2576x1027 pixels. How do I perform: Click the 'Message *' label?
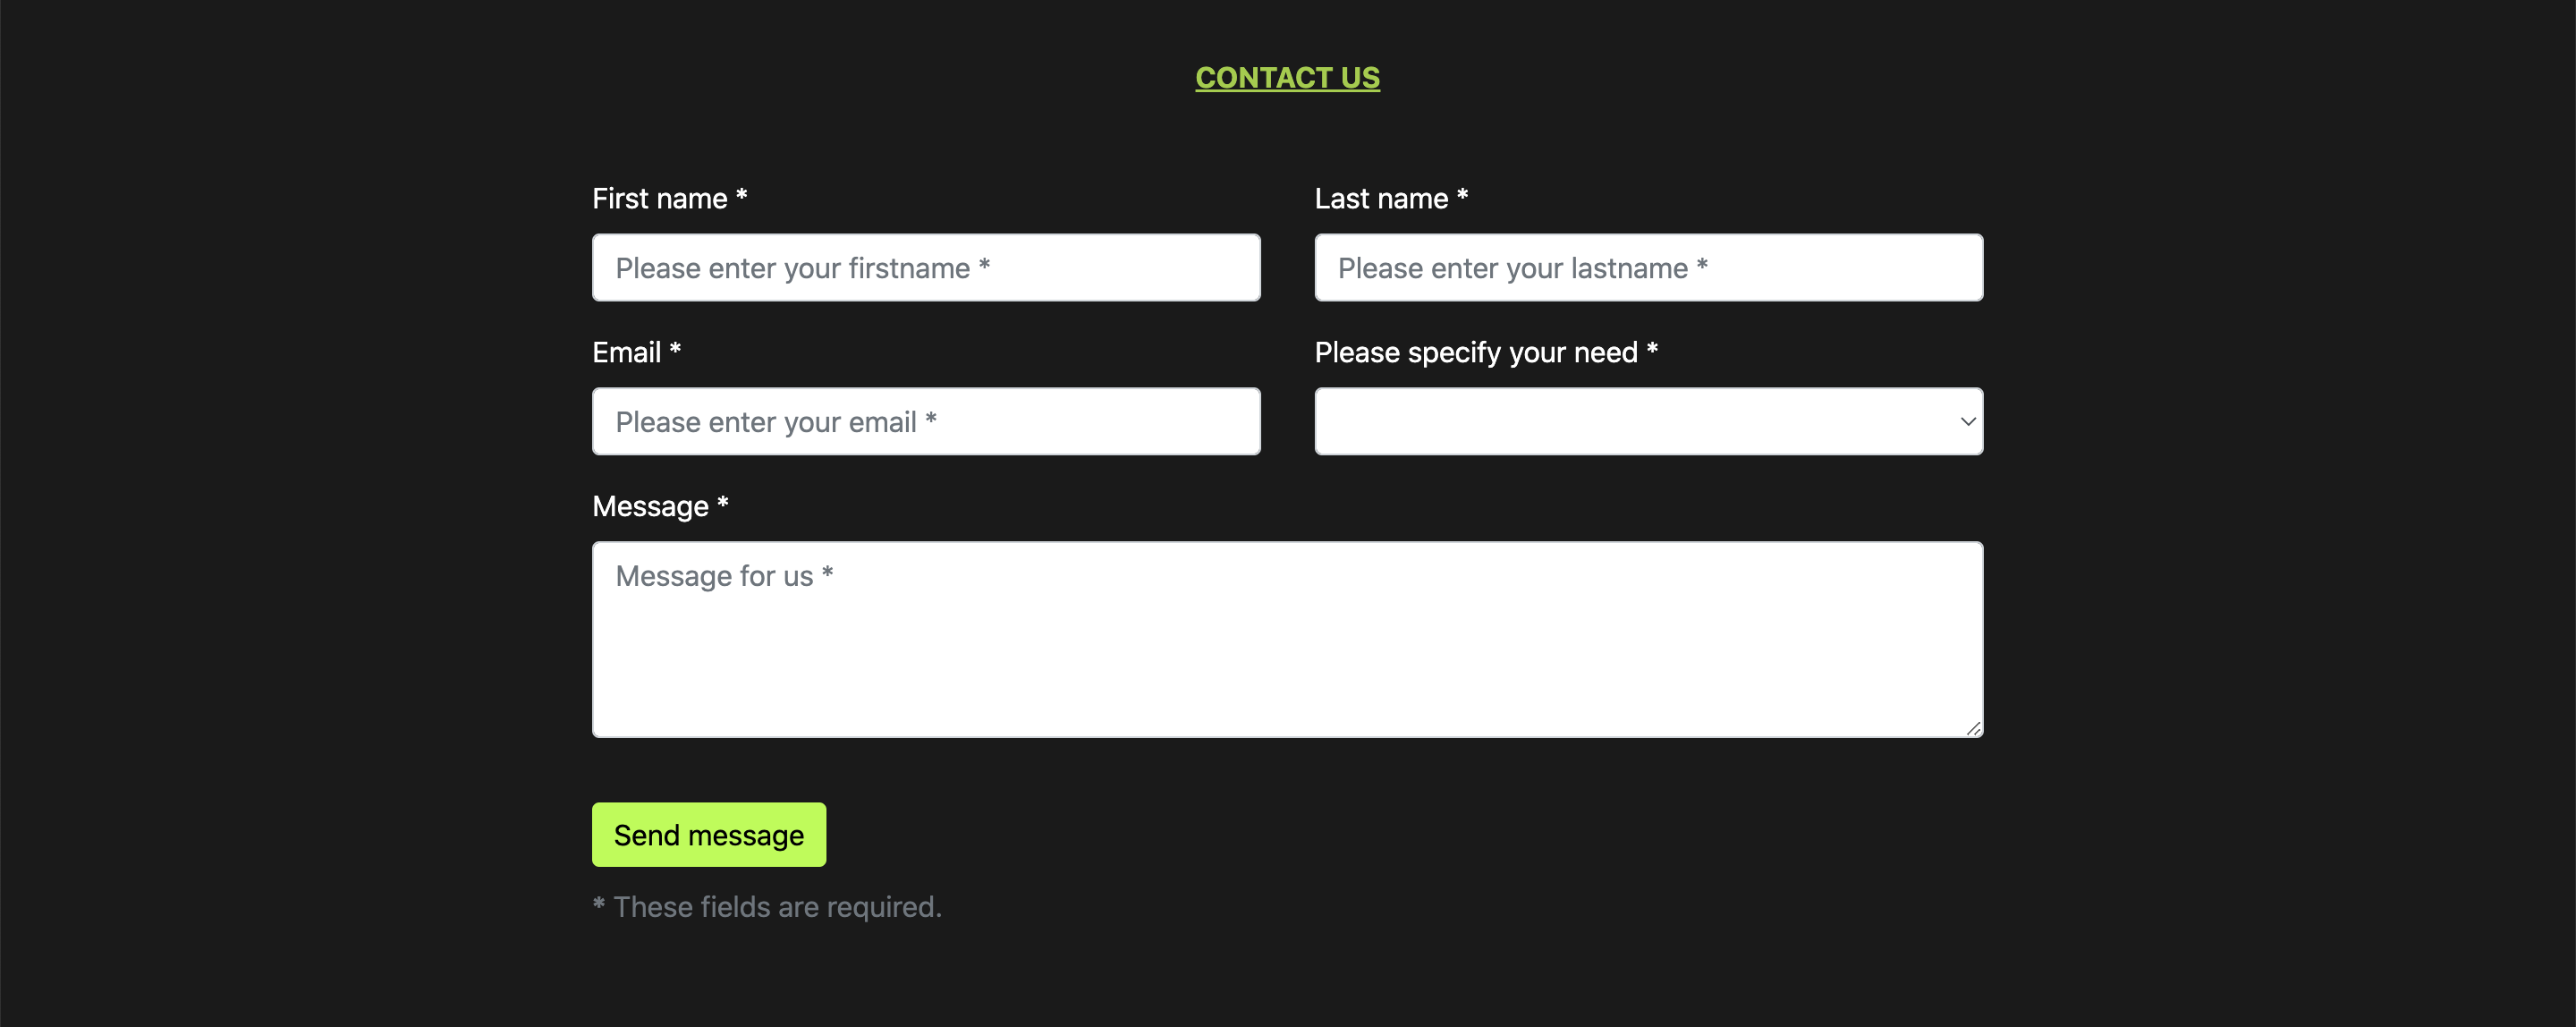tap(660, 506)
